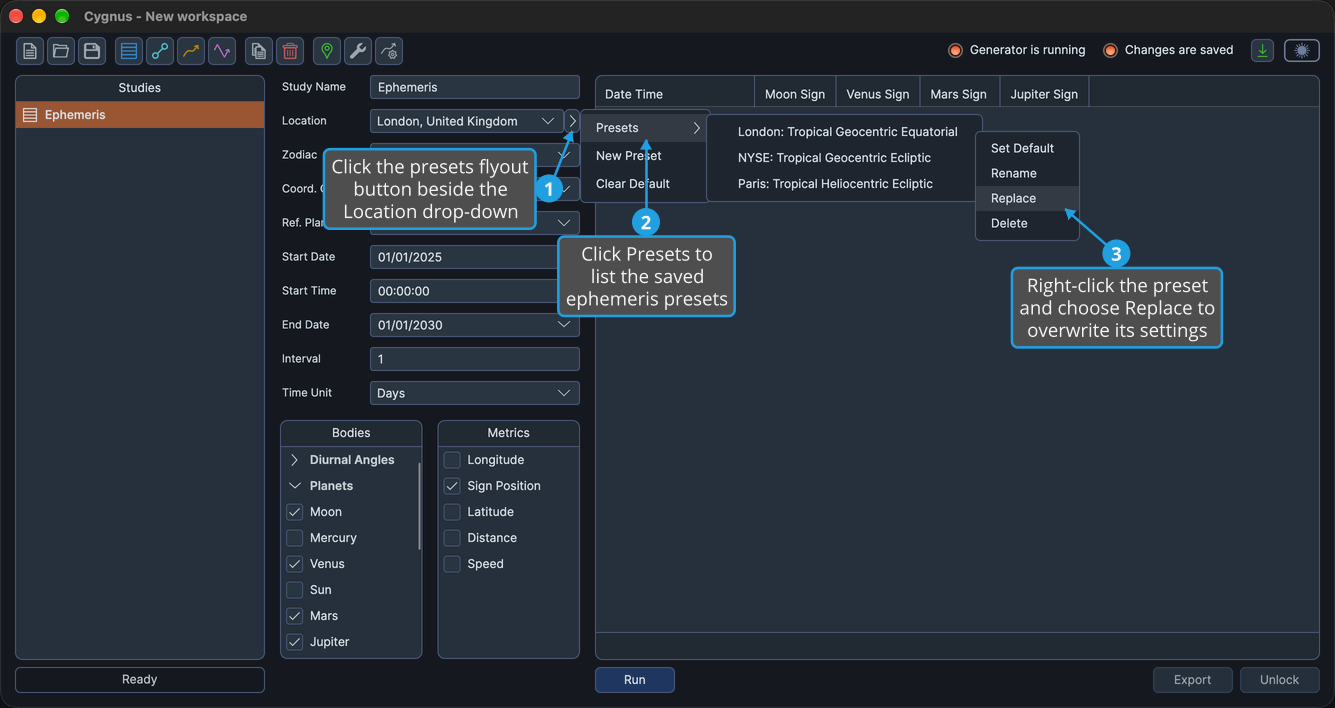Click the table icon beside Ephemeris study
The width and height of the screenshot is (1335, 708).
[x=30, y=115]
